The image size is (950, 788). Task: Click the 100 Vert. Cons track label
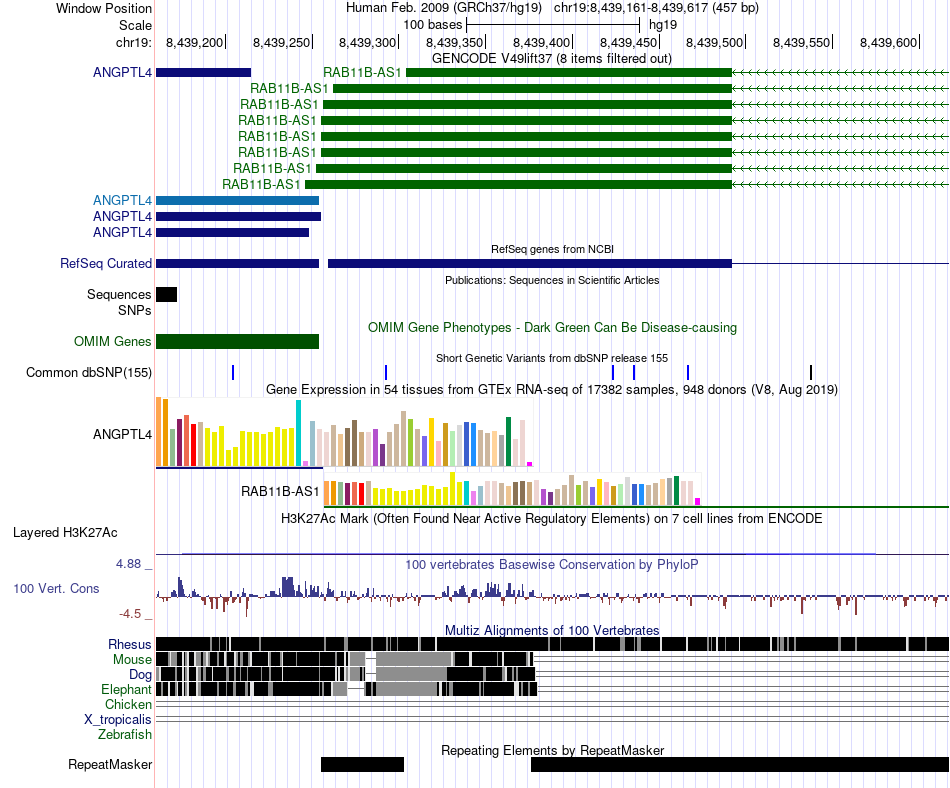(x=56, y=589)
